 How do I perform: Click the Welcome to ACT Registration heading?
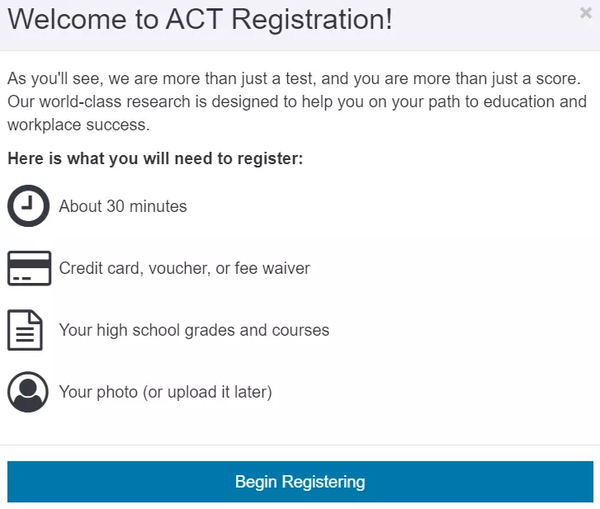click(x=200, y=19)
